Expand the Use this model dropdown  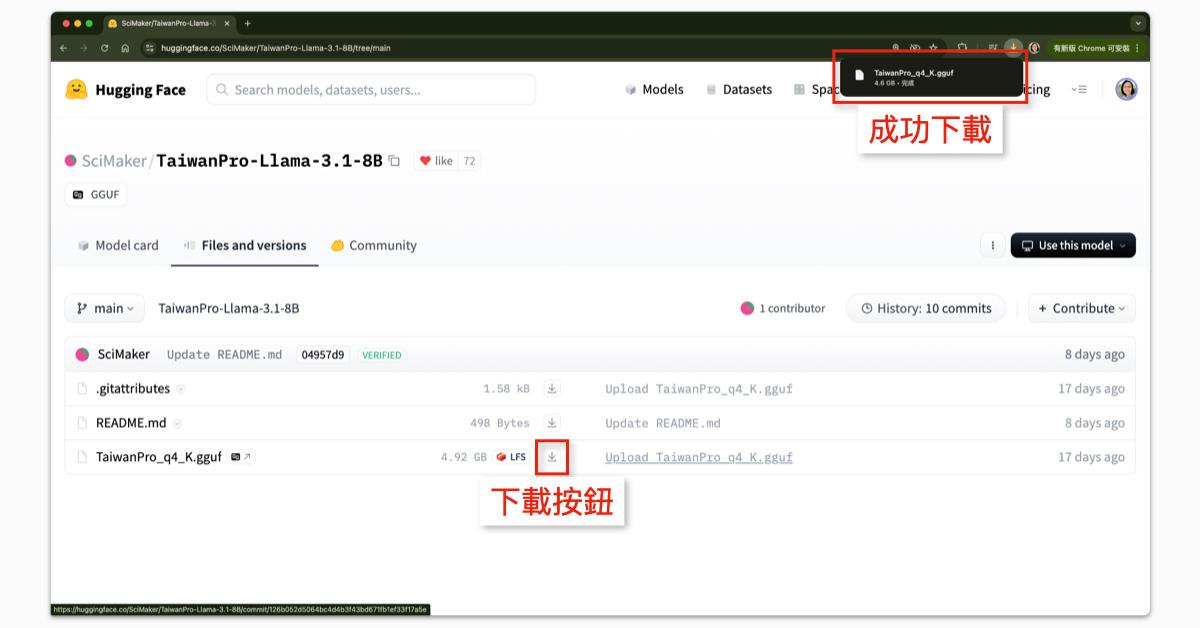(1073, 245)
